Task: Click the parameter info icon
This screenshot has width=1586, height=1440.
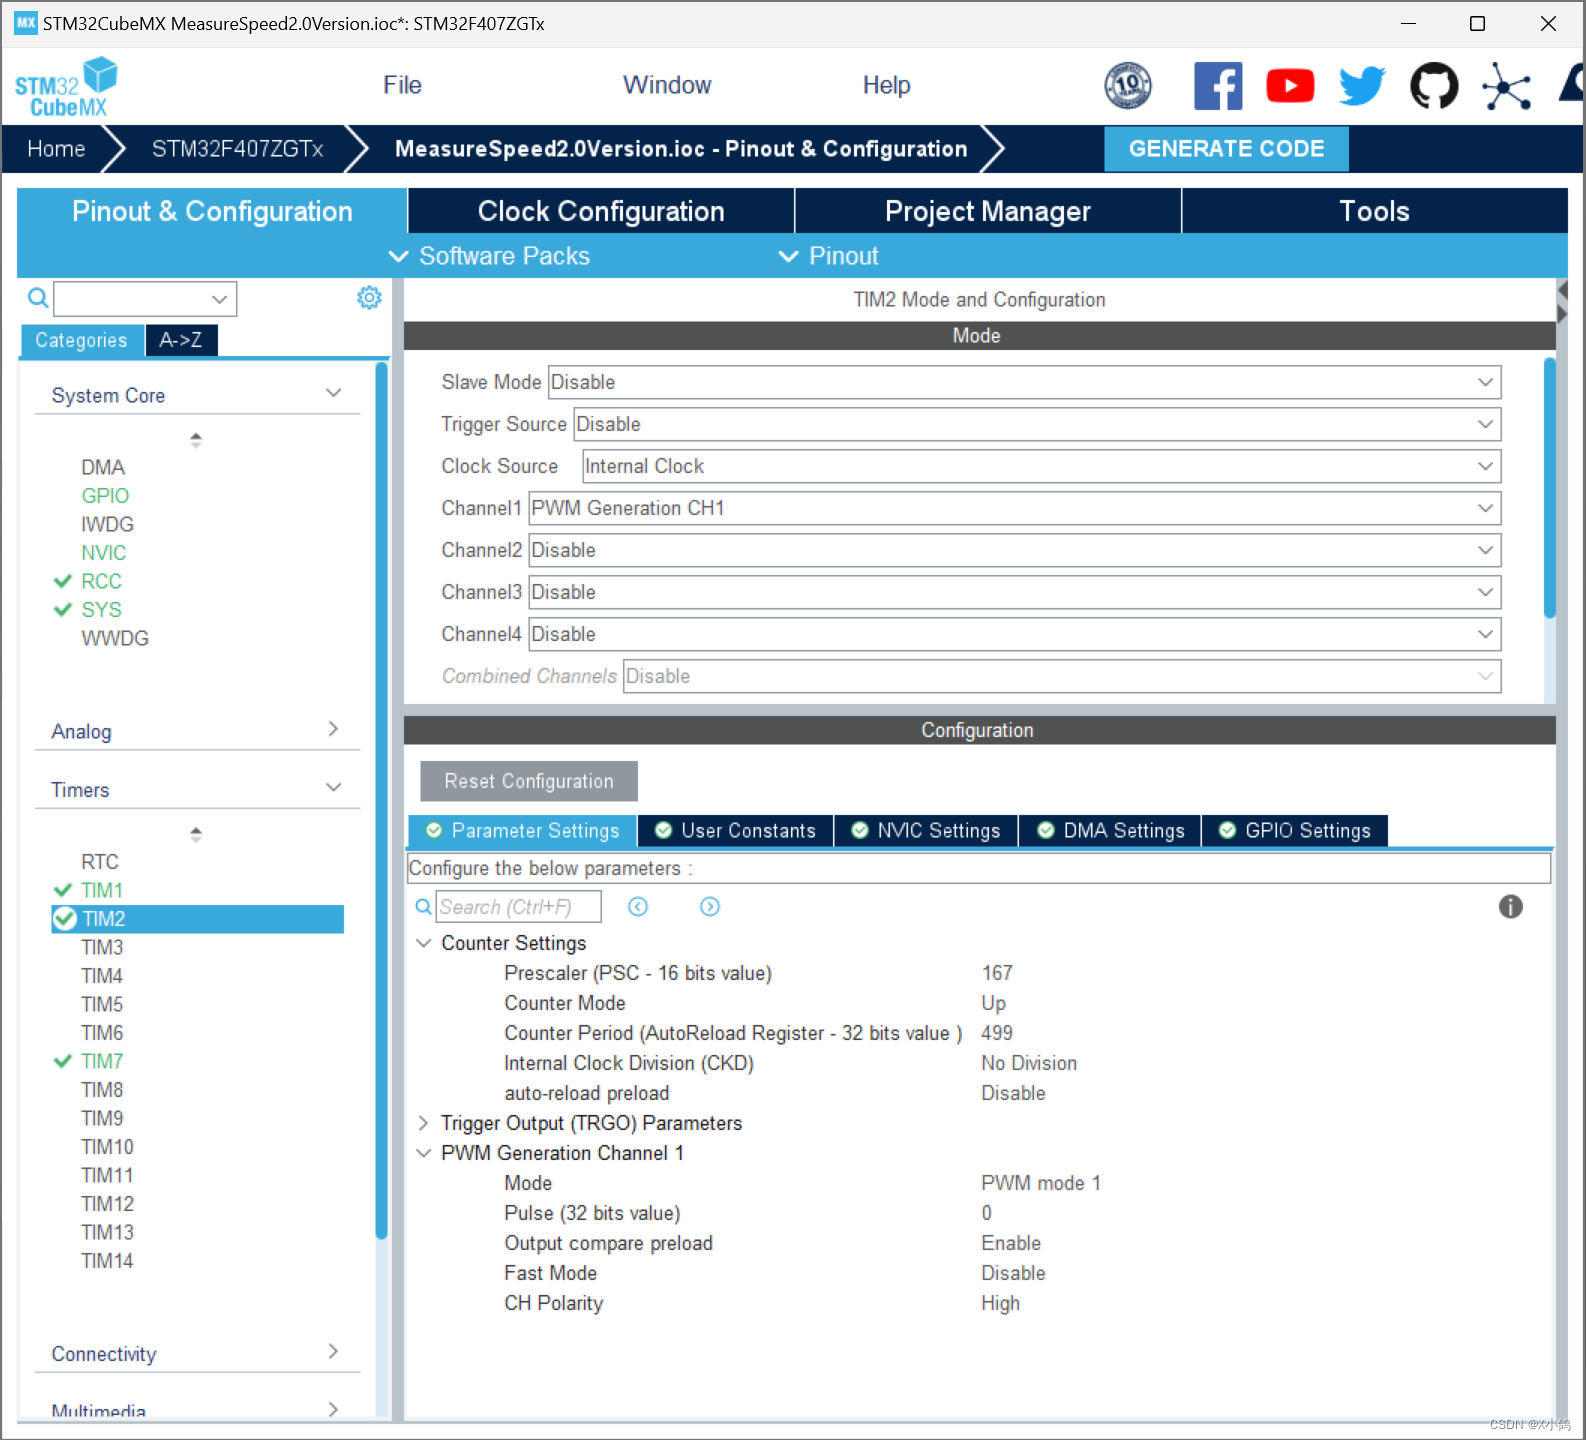Action: coord(1510,907)
